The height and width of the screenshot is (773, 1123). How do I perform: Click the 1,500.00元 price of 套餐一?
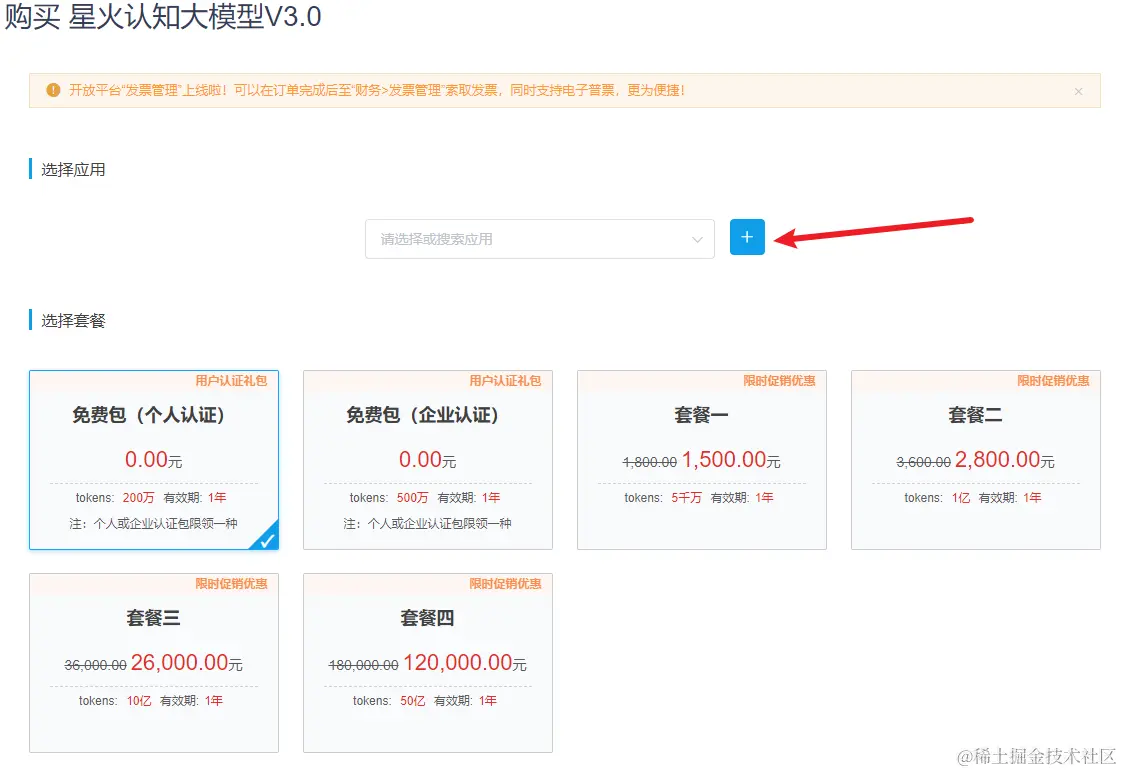tap(731, 460)
